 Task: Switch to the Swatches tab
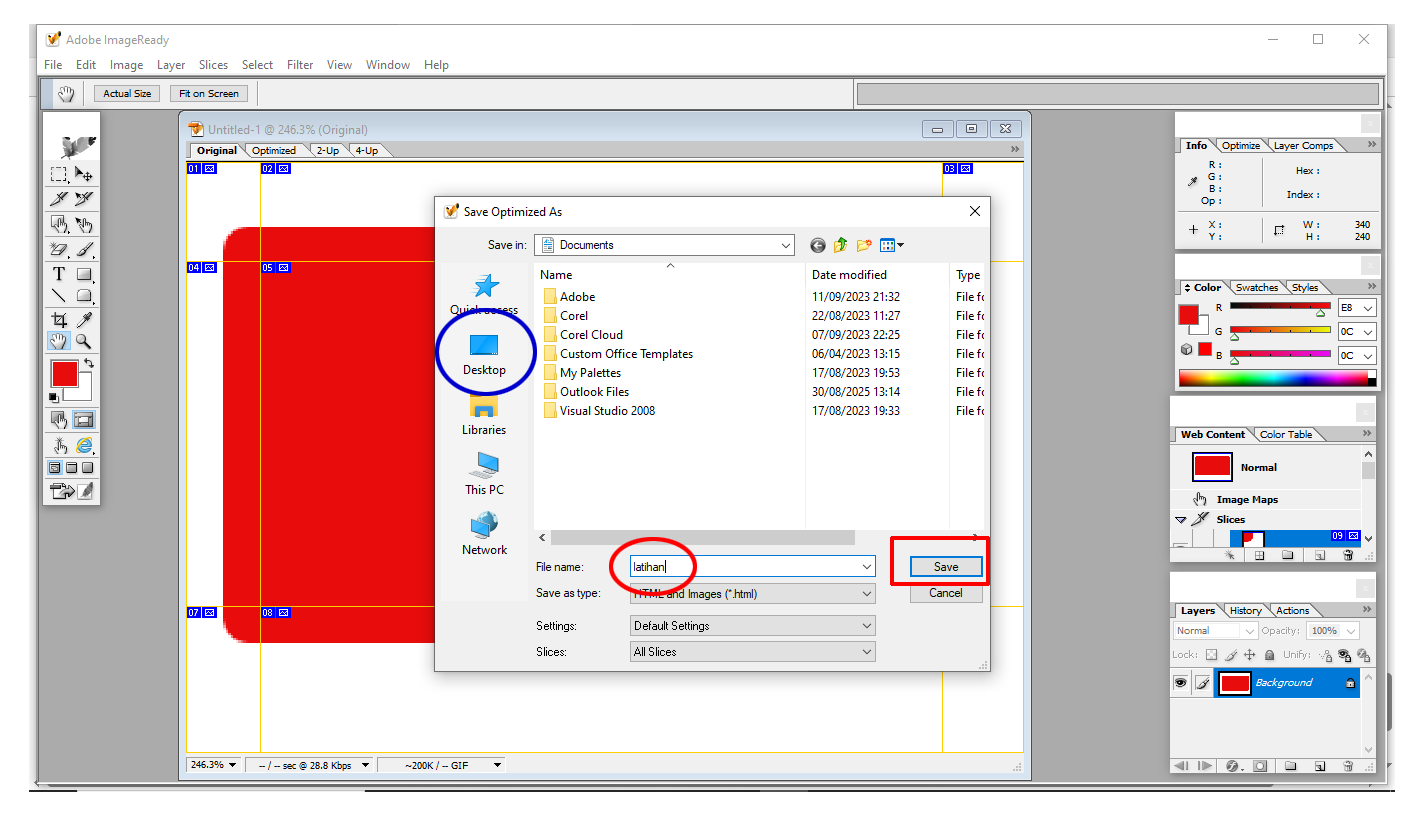(1257, 288)
